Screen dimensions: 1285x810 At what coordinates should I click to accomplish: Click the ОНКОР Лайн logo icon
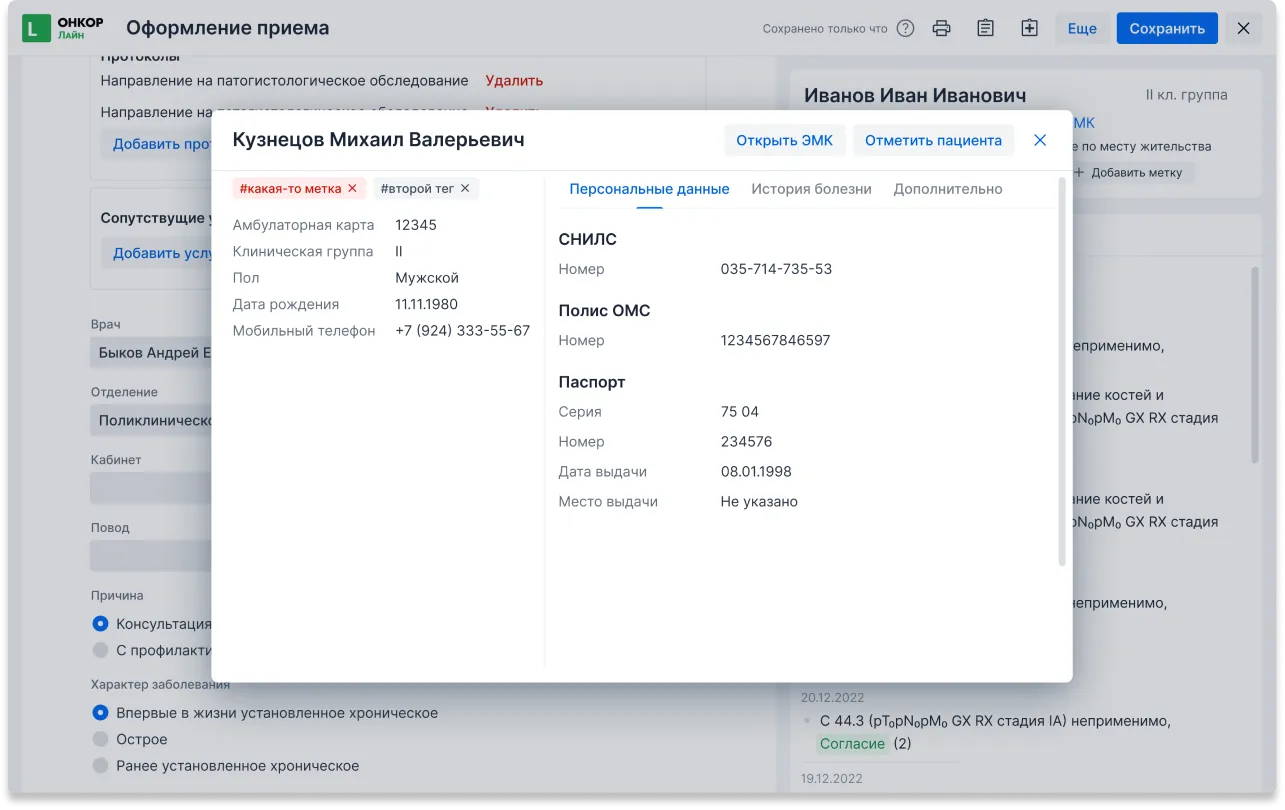[x=36, y=28]
